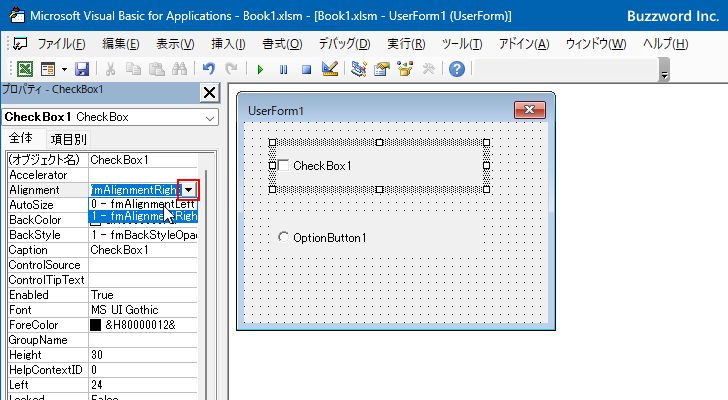Viewport: 728px width, 400px height.
Task: Switch to the 項目別 tab
Action: [68, 139]
